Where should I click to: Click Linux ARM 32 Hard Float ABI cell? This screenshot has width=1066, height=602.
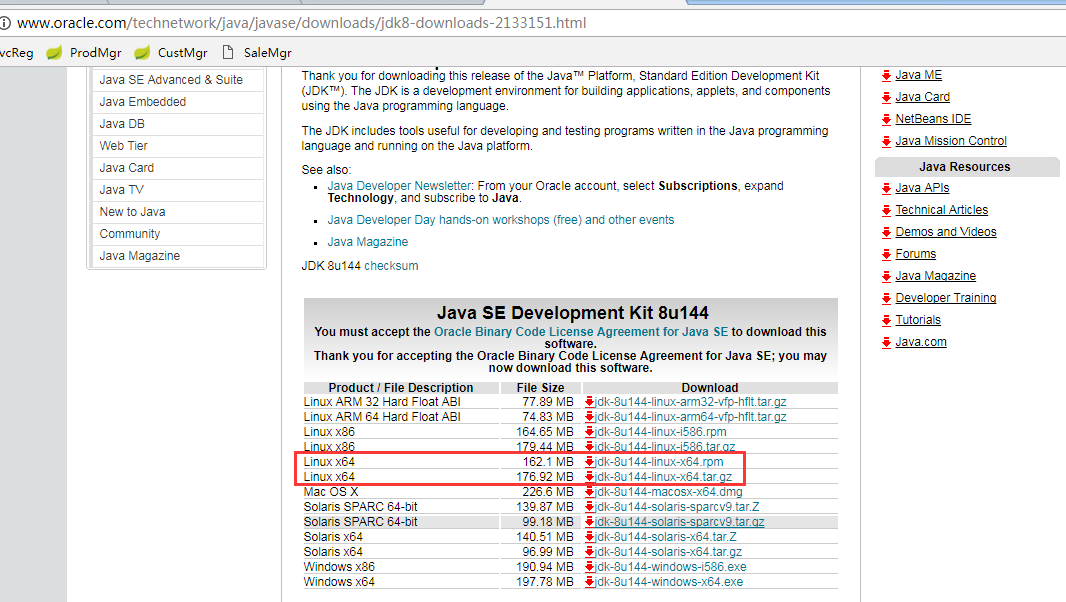coord(382,402)
